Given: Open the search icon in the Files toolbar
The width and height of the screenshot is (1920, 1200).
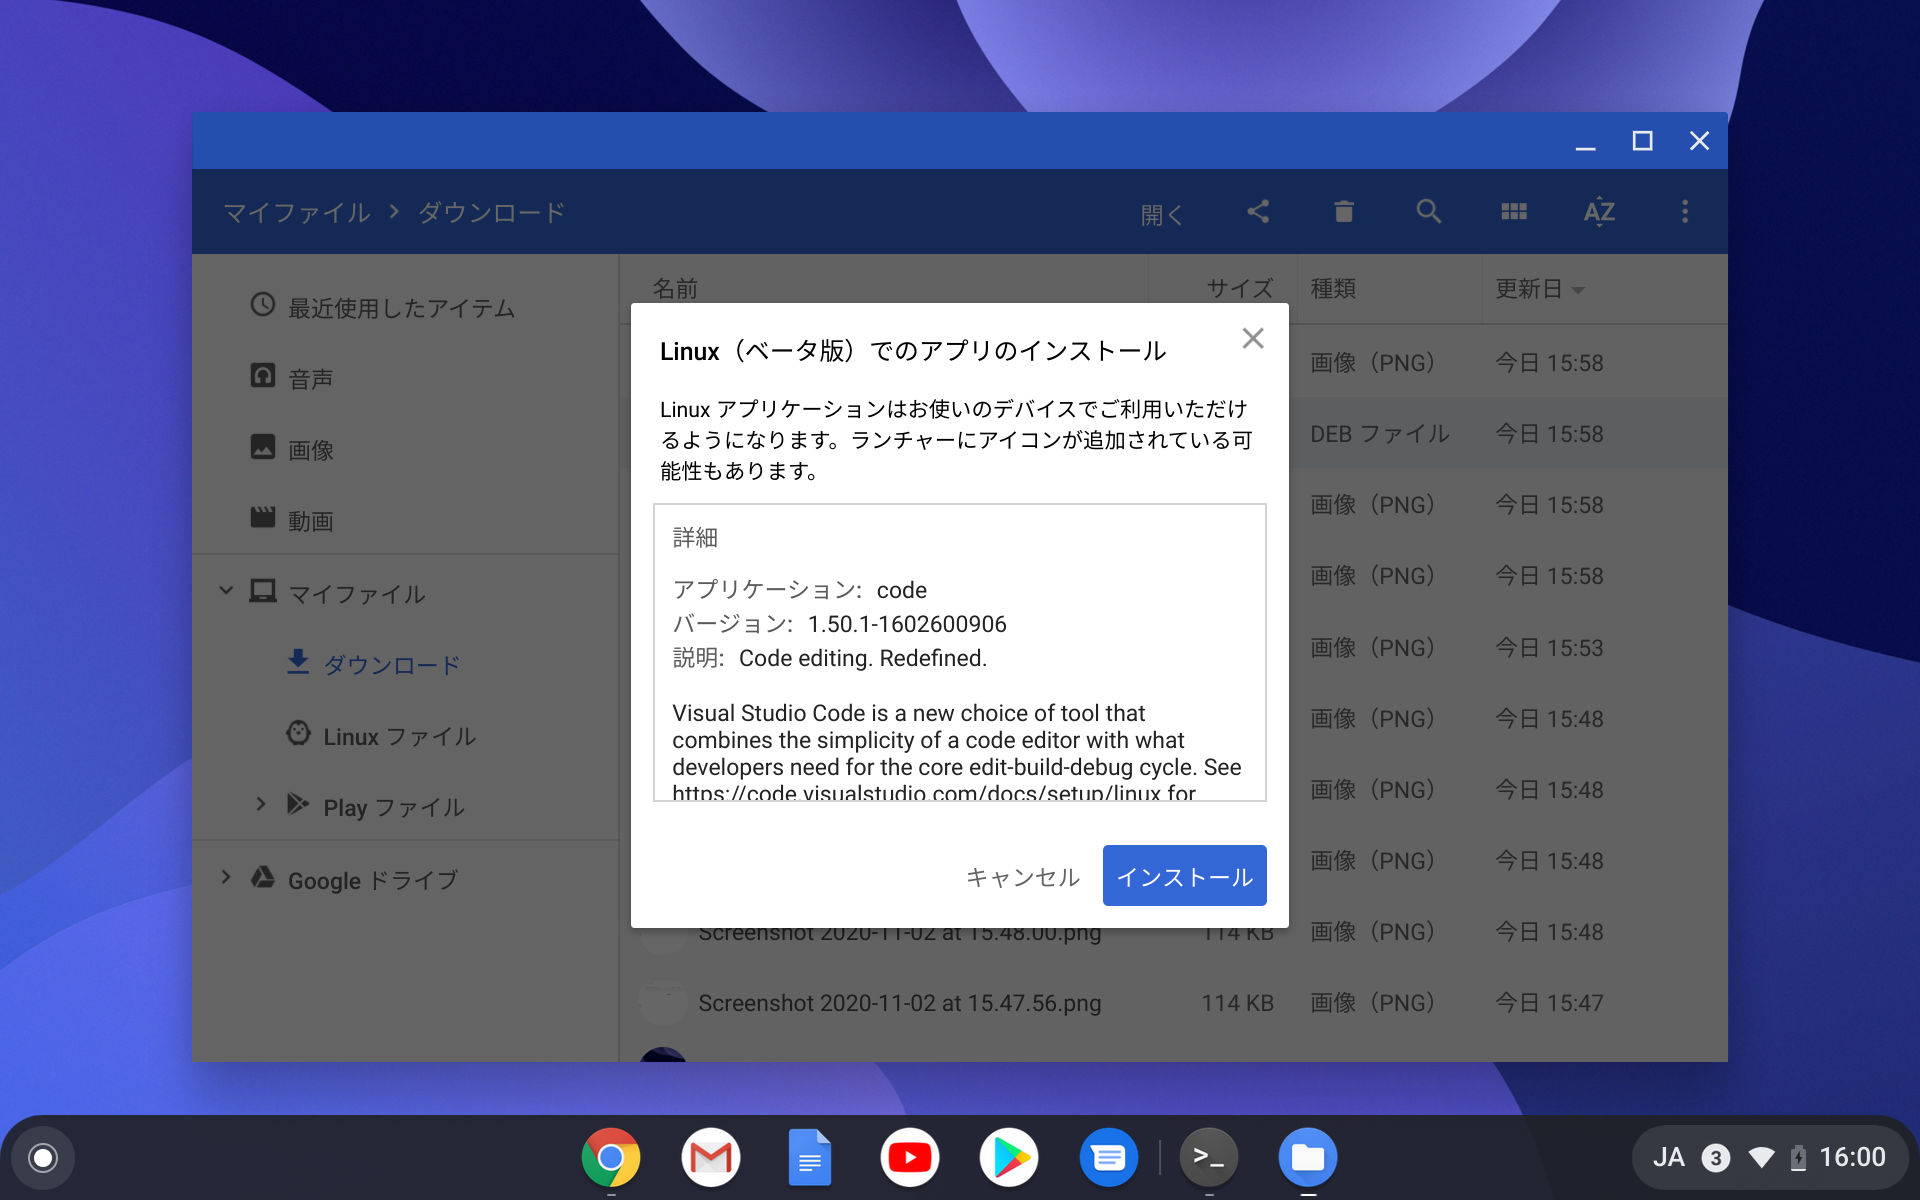Looking at the screenshot, I should [x=1428, y=211].
